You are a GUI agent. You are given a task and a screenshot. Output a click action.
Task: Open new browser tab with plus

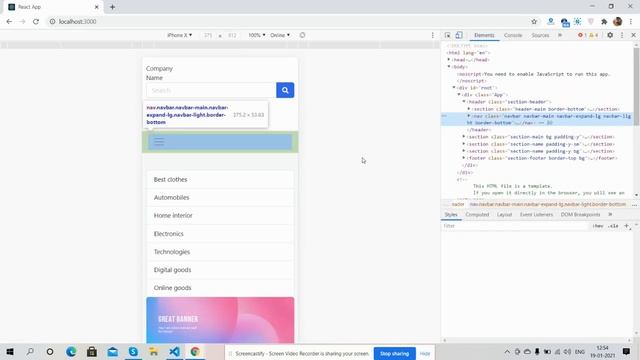(112, 7)
